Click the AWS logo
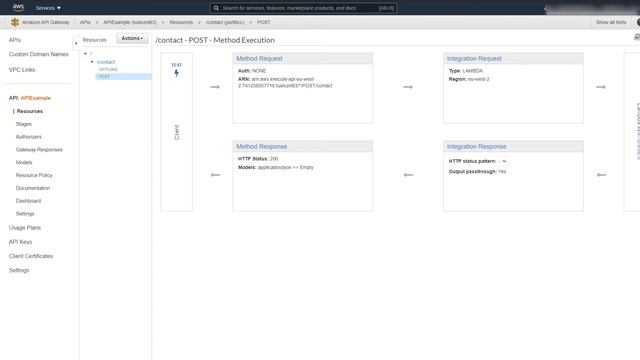The width and height of the screenshot is (640, 360). [x=18, y=7]
